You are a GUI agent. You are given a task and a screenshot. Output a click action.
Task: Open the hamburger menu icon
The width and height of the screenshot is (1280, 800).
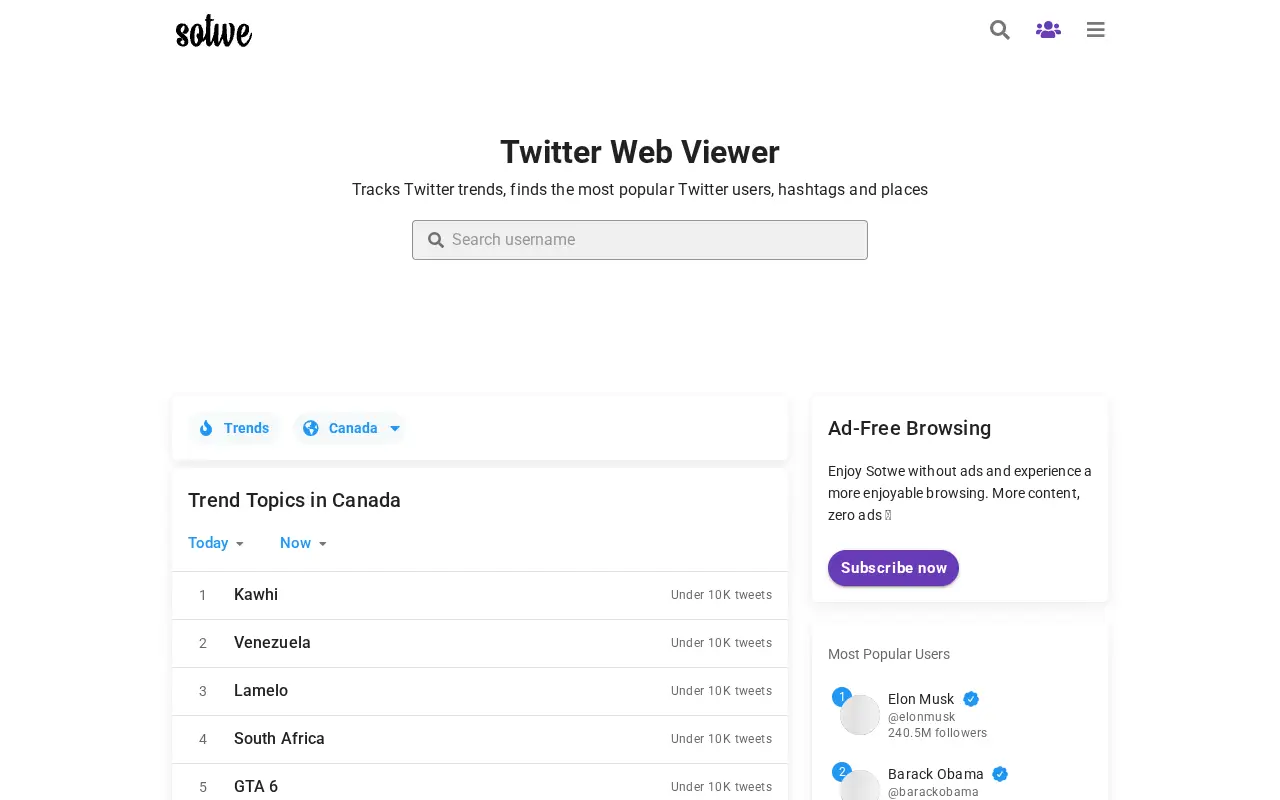click(1096, 30)
